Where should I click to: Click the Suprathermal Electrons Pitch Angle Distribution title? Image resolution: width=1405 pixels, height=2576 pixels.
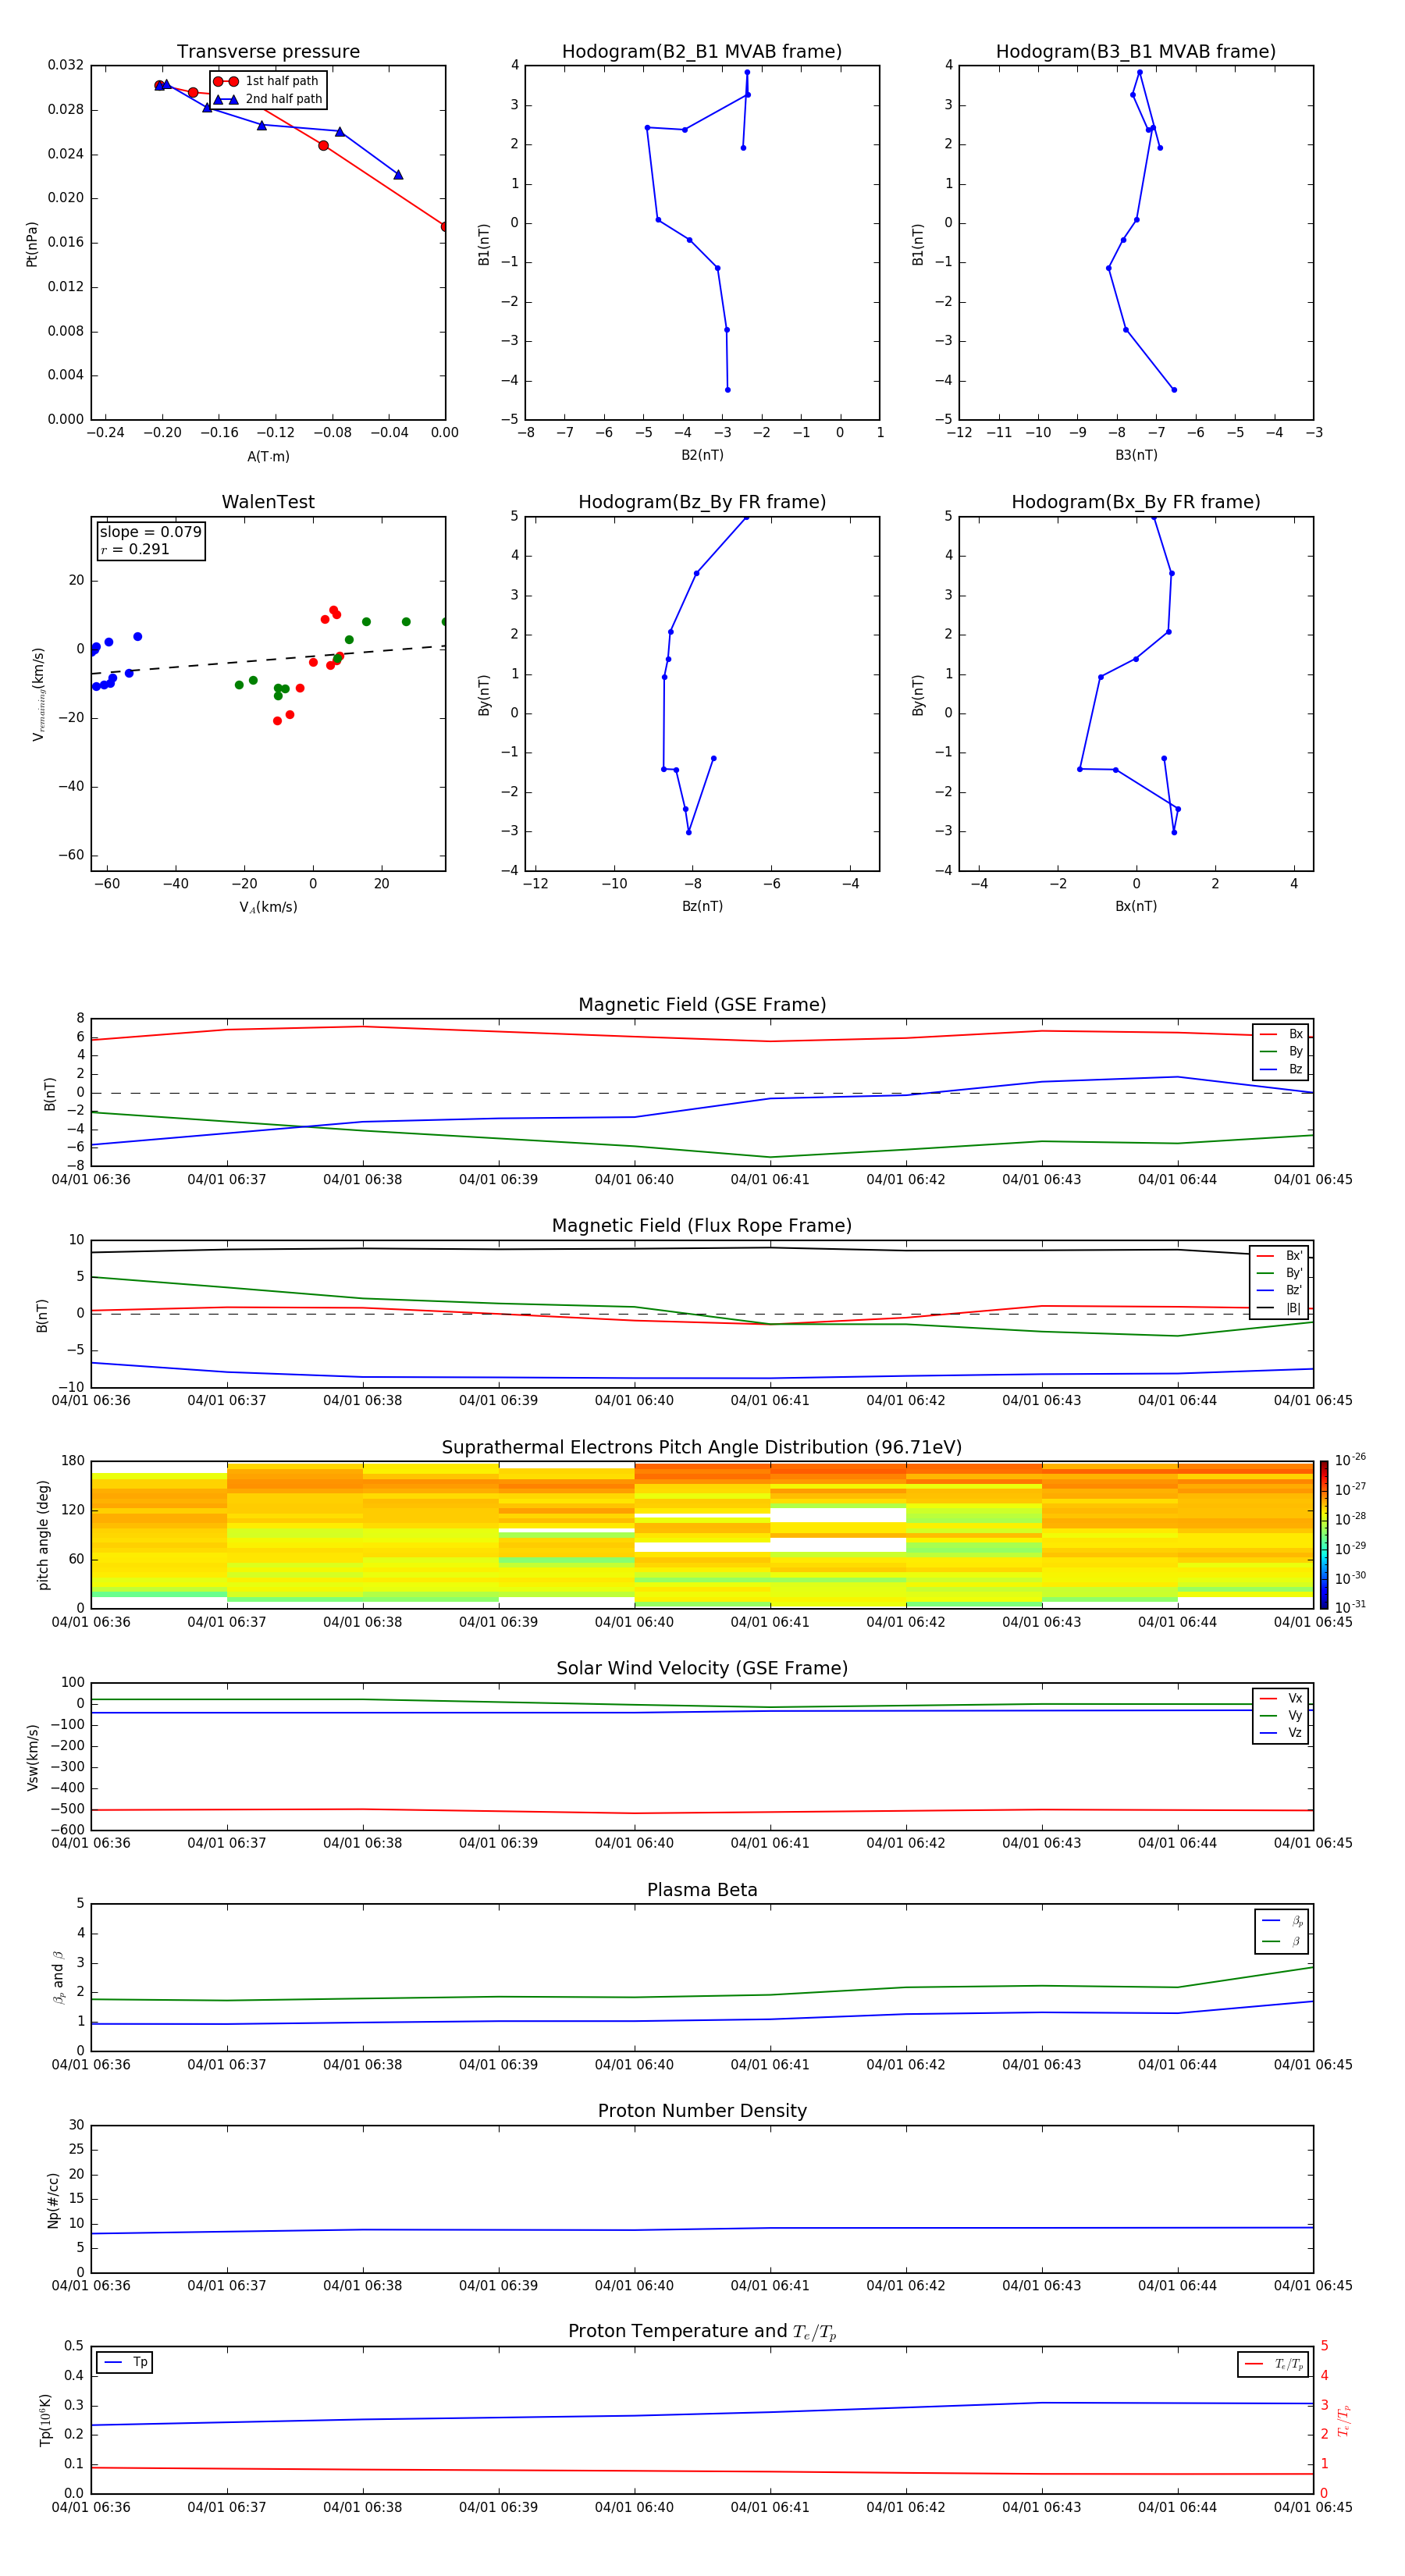pyautogui.click(x=702, y=1448)
